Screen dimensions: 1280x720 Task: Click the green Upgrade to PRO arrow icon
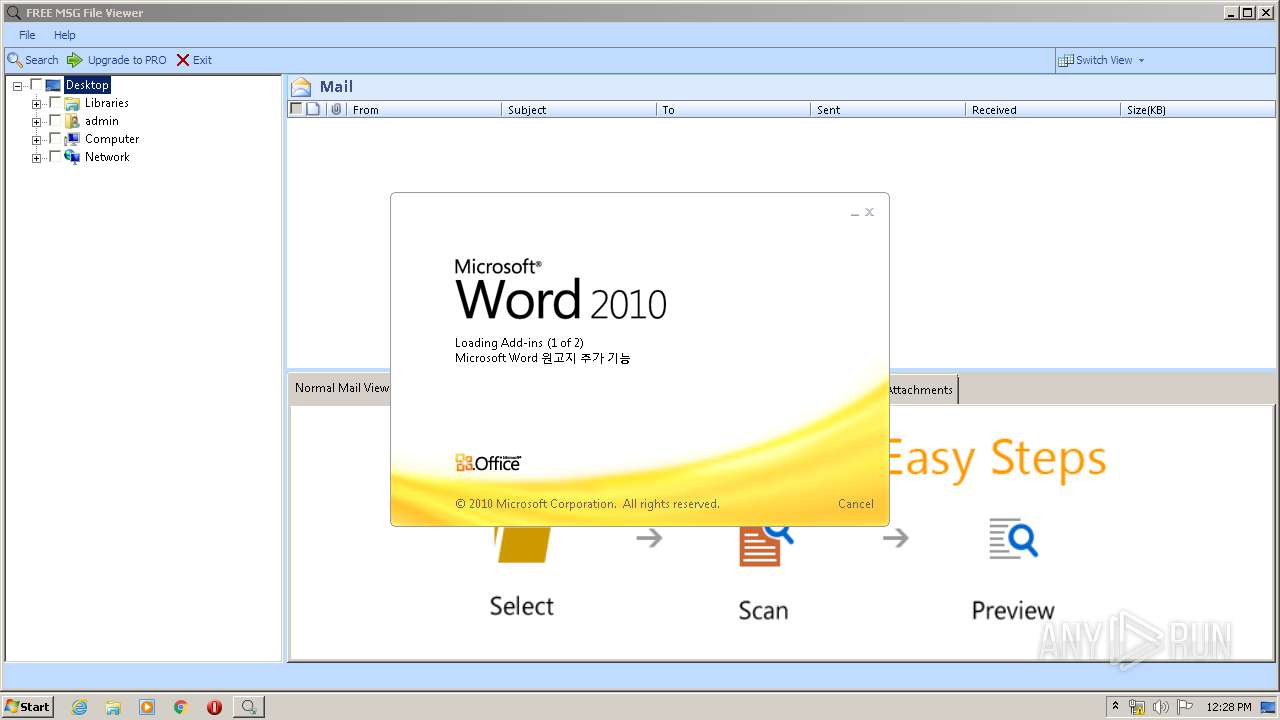75,60
